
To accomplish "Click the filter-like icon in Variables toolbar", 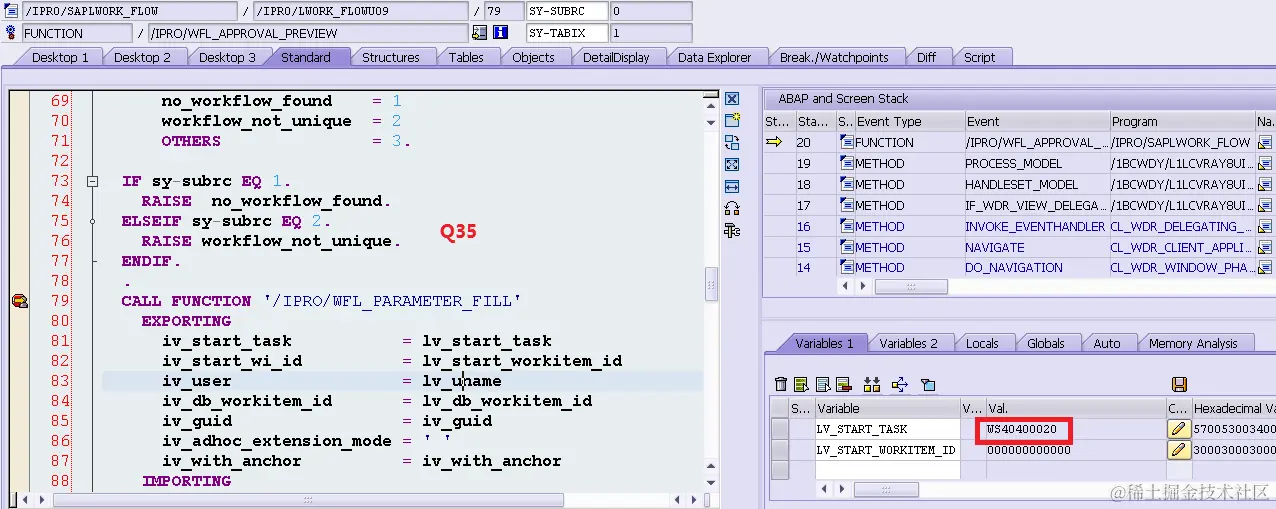I will click(x=927, y=384).
